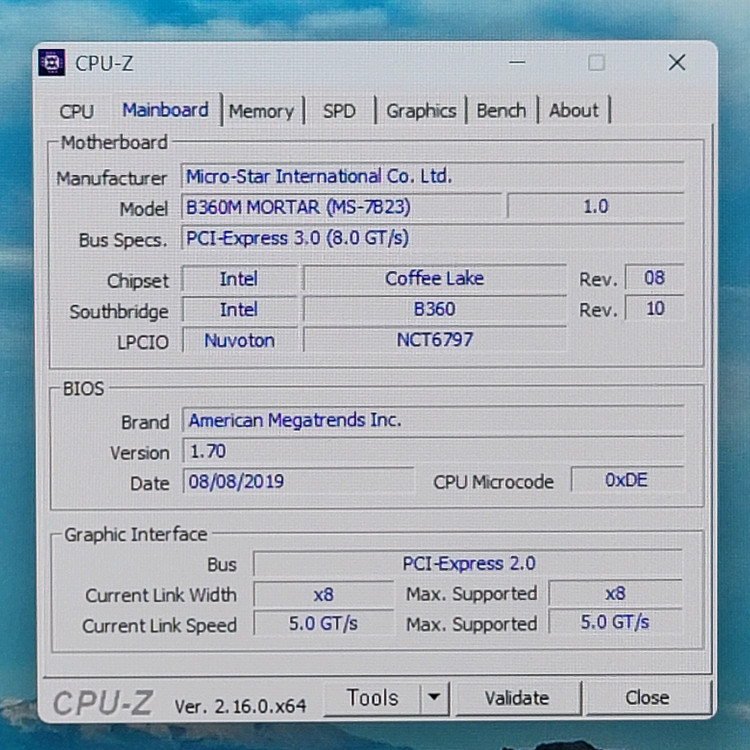The image size is (750, 750).
Task: Click the Chipset vendor Intel field
Action: pos(239,278)
